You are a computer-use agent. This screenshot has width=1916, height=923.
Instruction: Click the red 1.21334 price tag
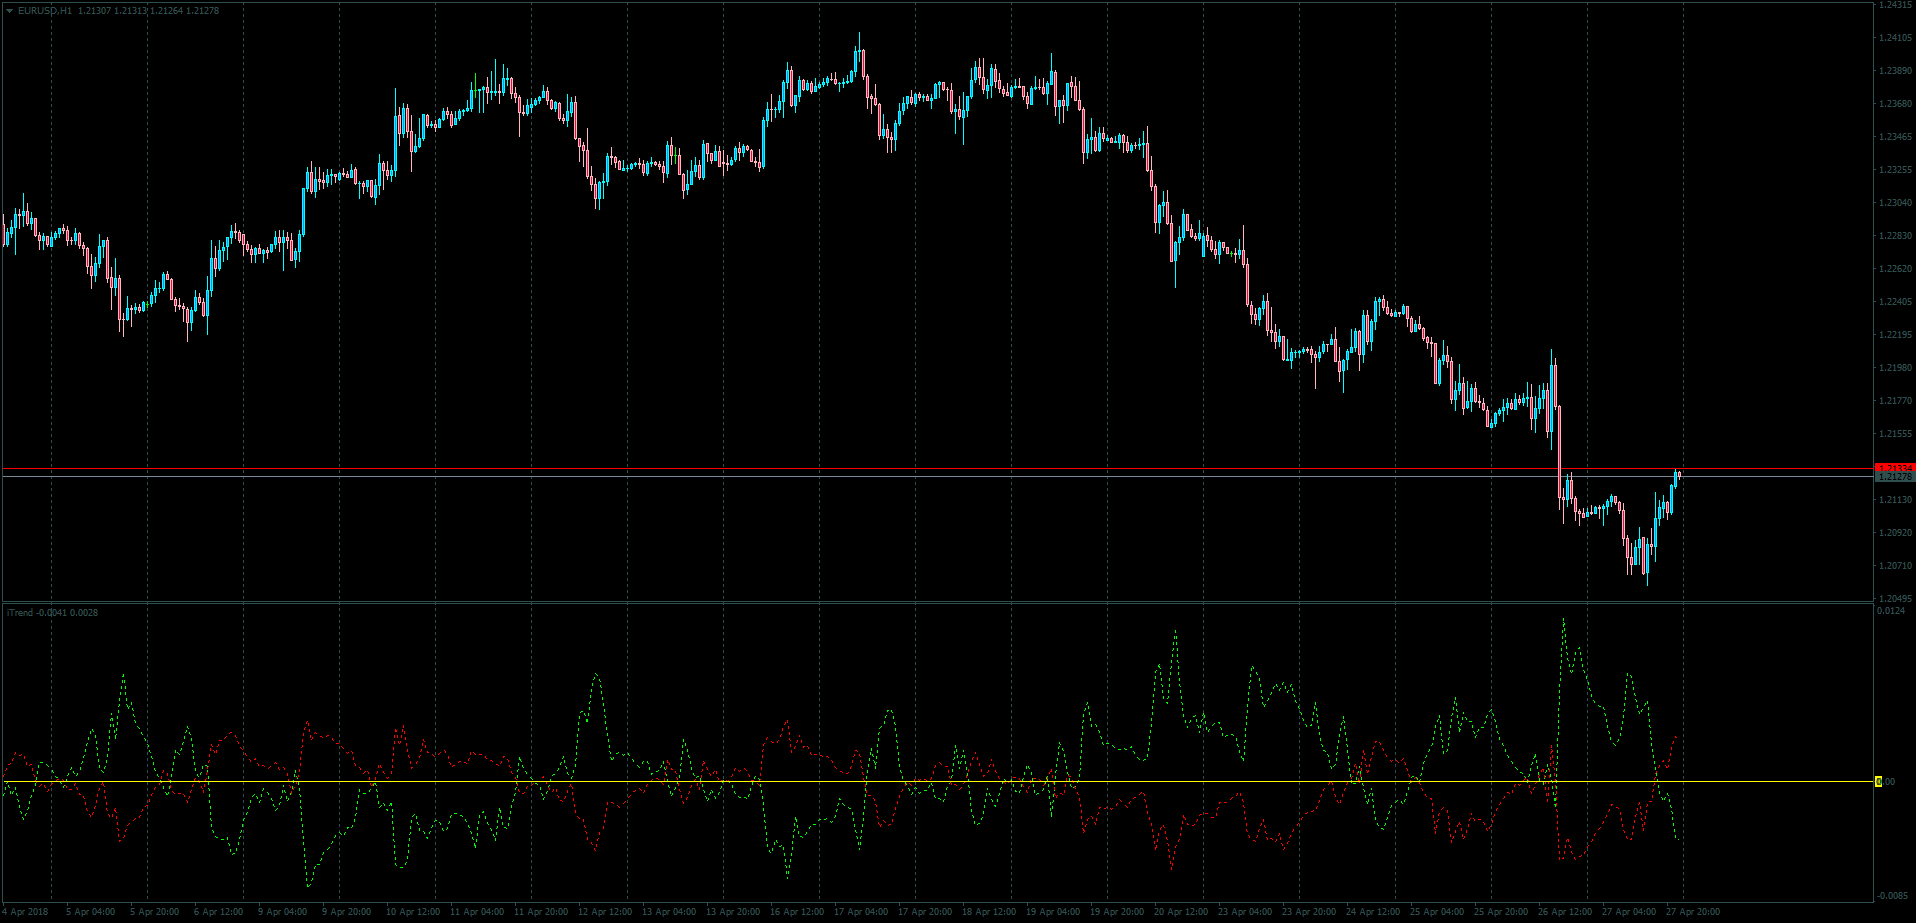[1895, 468]
